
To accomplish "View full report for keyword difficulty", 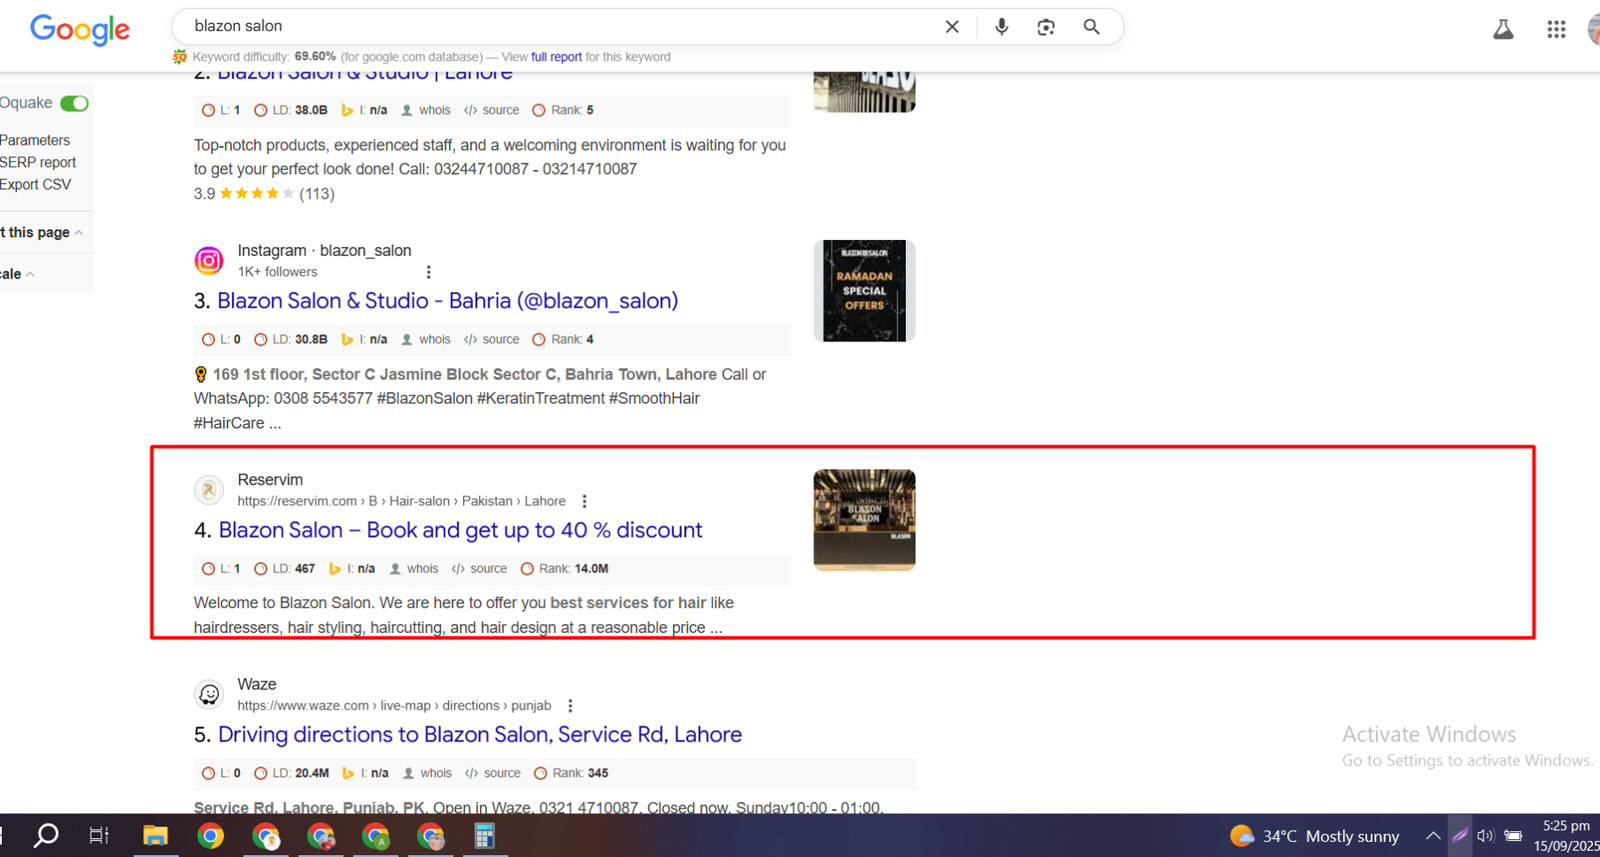I will (x=556, y=57).
